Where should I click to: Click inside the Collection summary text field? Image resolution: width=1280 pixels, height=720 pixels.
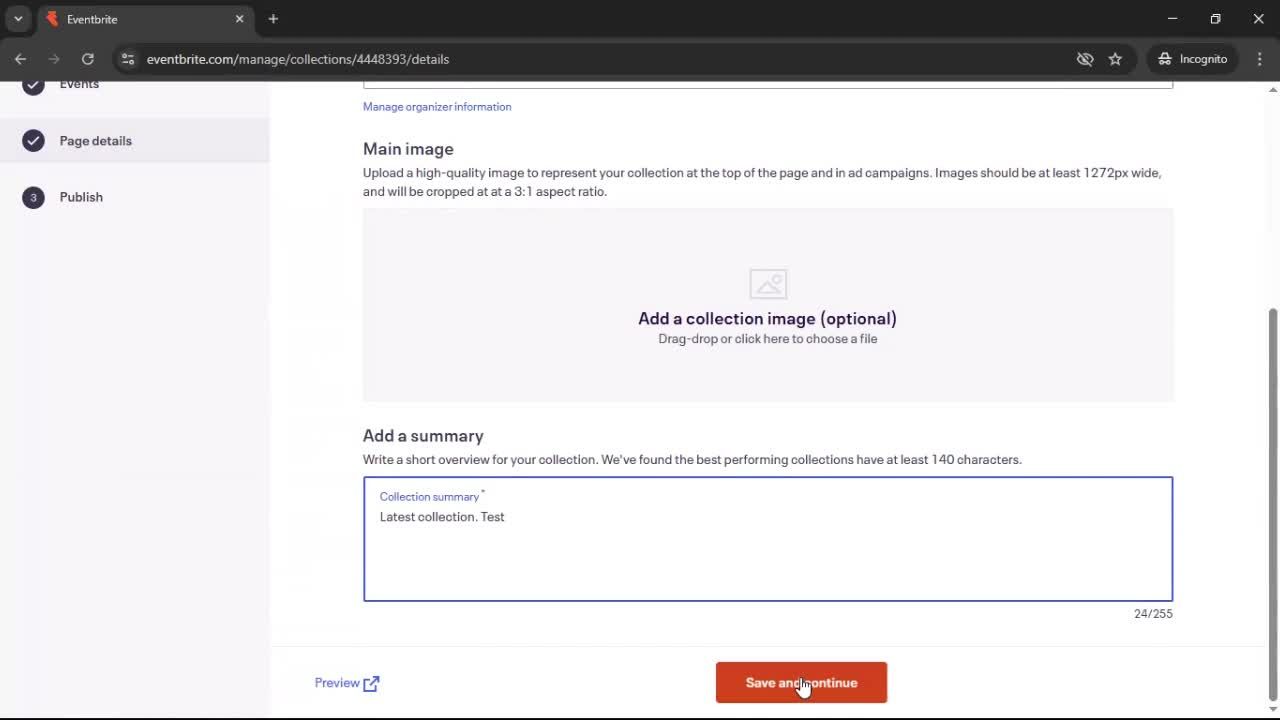pos(768,539)
